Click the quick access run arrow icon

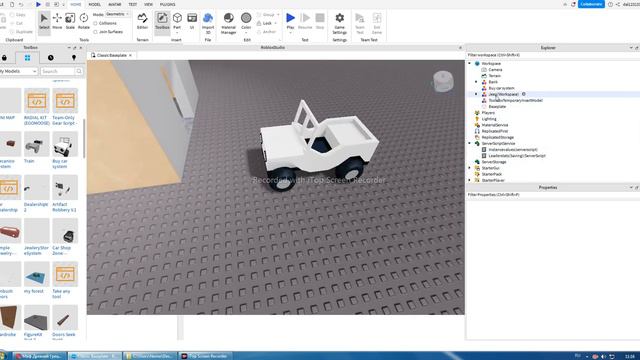38,4
